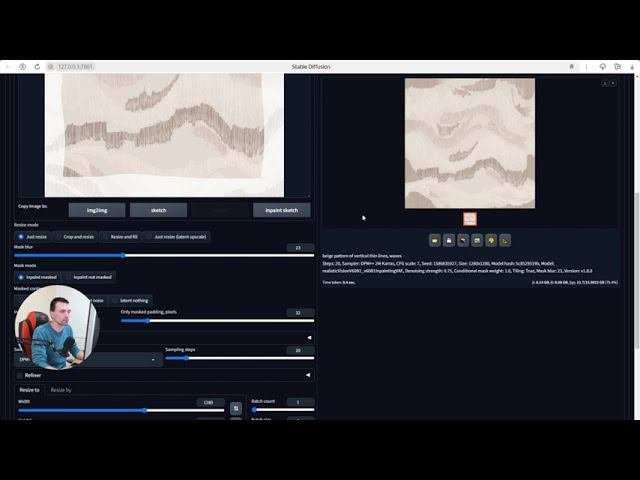Open the sampling method dropdown
Screen dimensions: 640x480
(x=88, y=360)
